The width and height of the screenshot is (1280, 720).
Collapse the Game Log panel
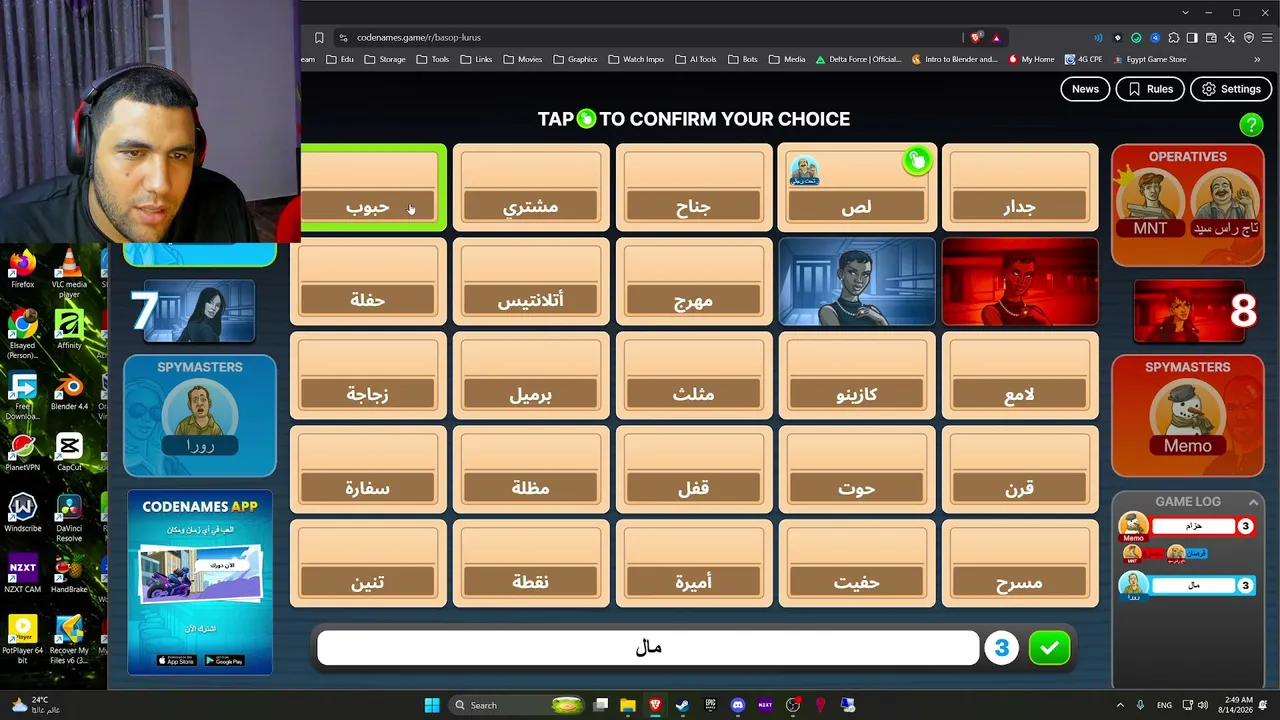click(x=1252, y=502)
